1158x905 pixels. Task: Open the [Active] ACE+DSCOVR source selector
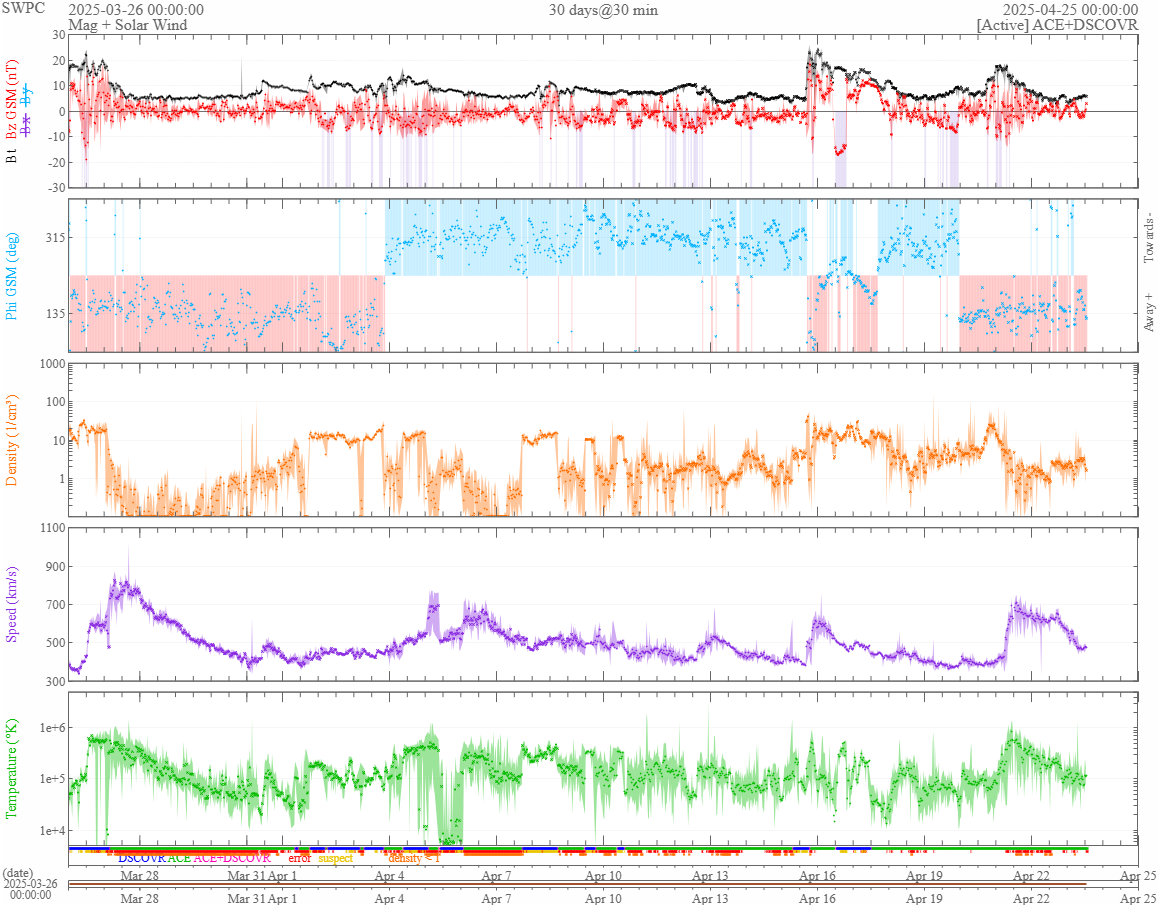point(1057,25)
